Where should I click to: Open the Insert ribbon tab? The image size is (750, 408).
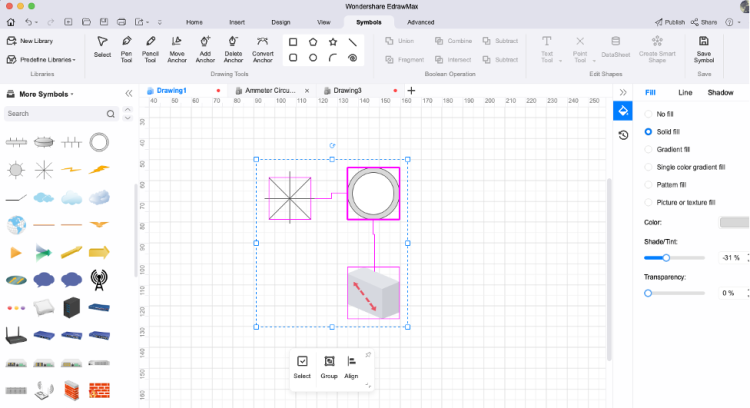point(237,22)
